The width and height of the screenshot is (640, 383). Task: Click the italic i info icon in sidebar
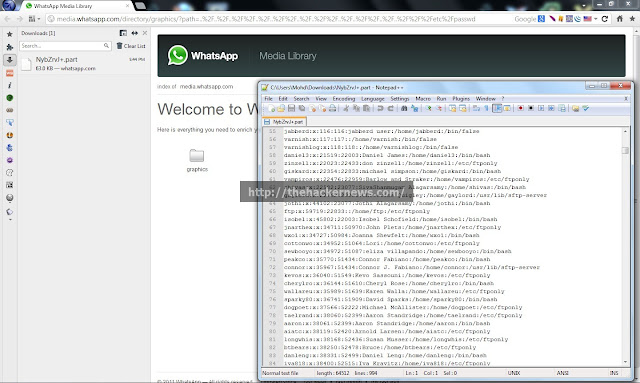(x=10, y=85)
